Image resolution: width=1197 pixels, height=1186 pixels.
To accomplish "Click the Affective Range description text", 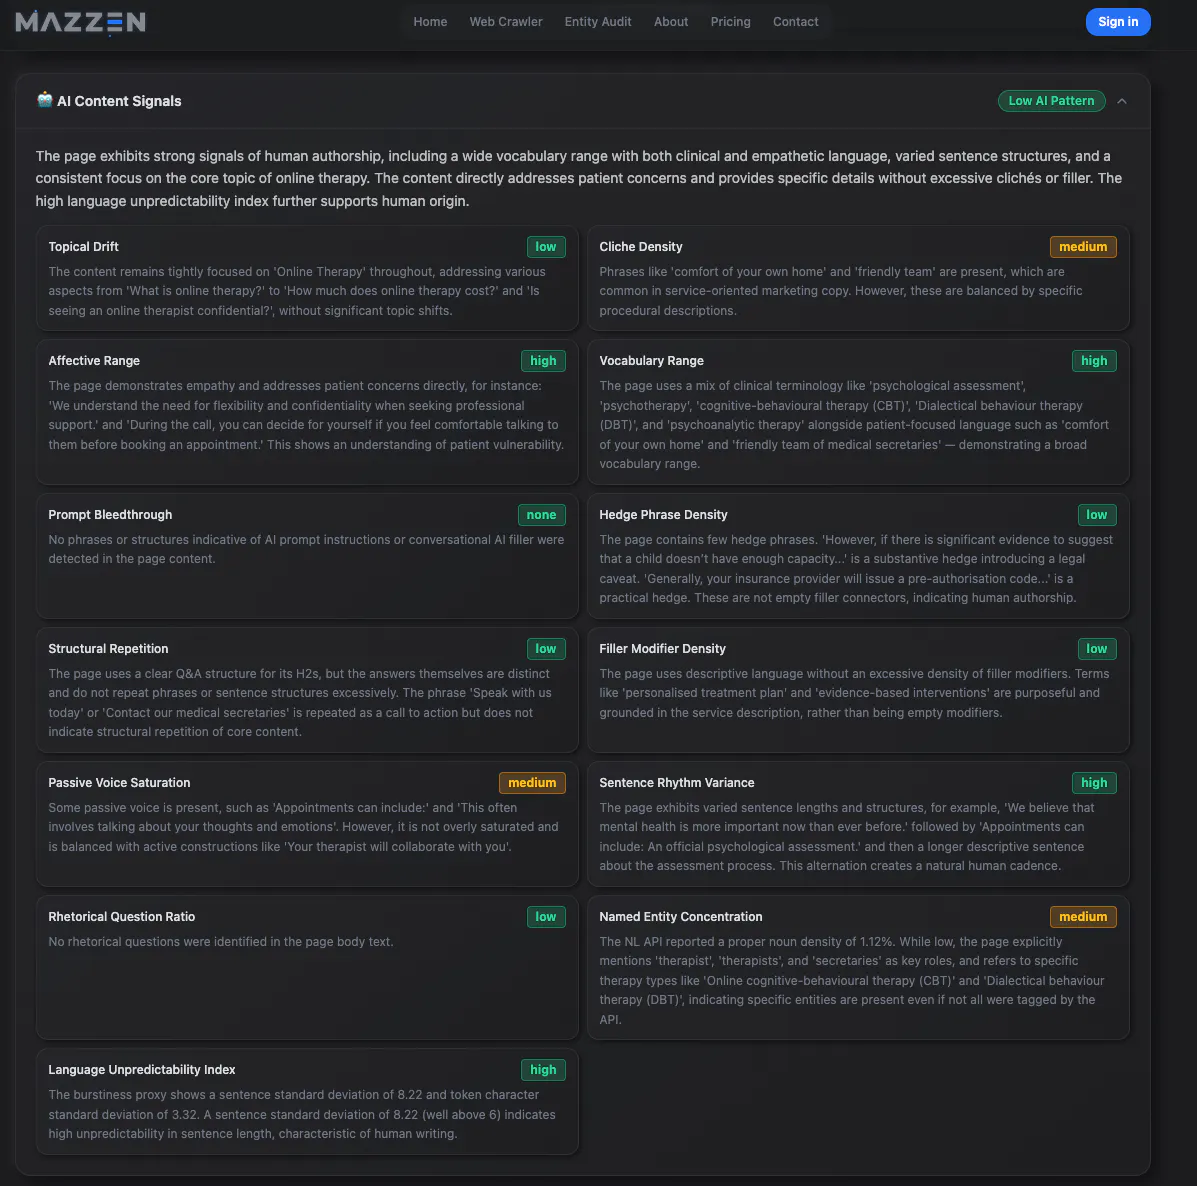I will click(306, 415).
